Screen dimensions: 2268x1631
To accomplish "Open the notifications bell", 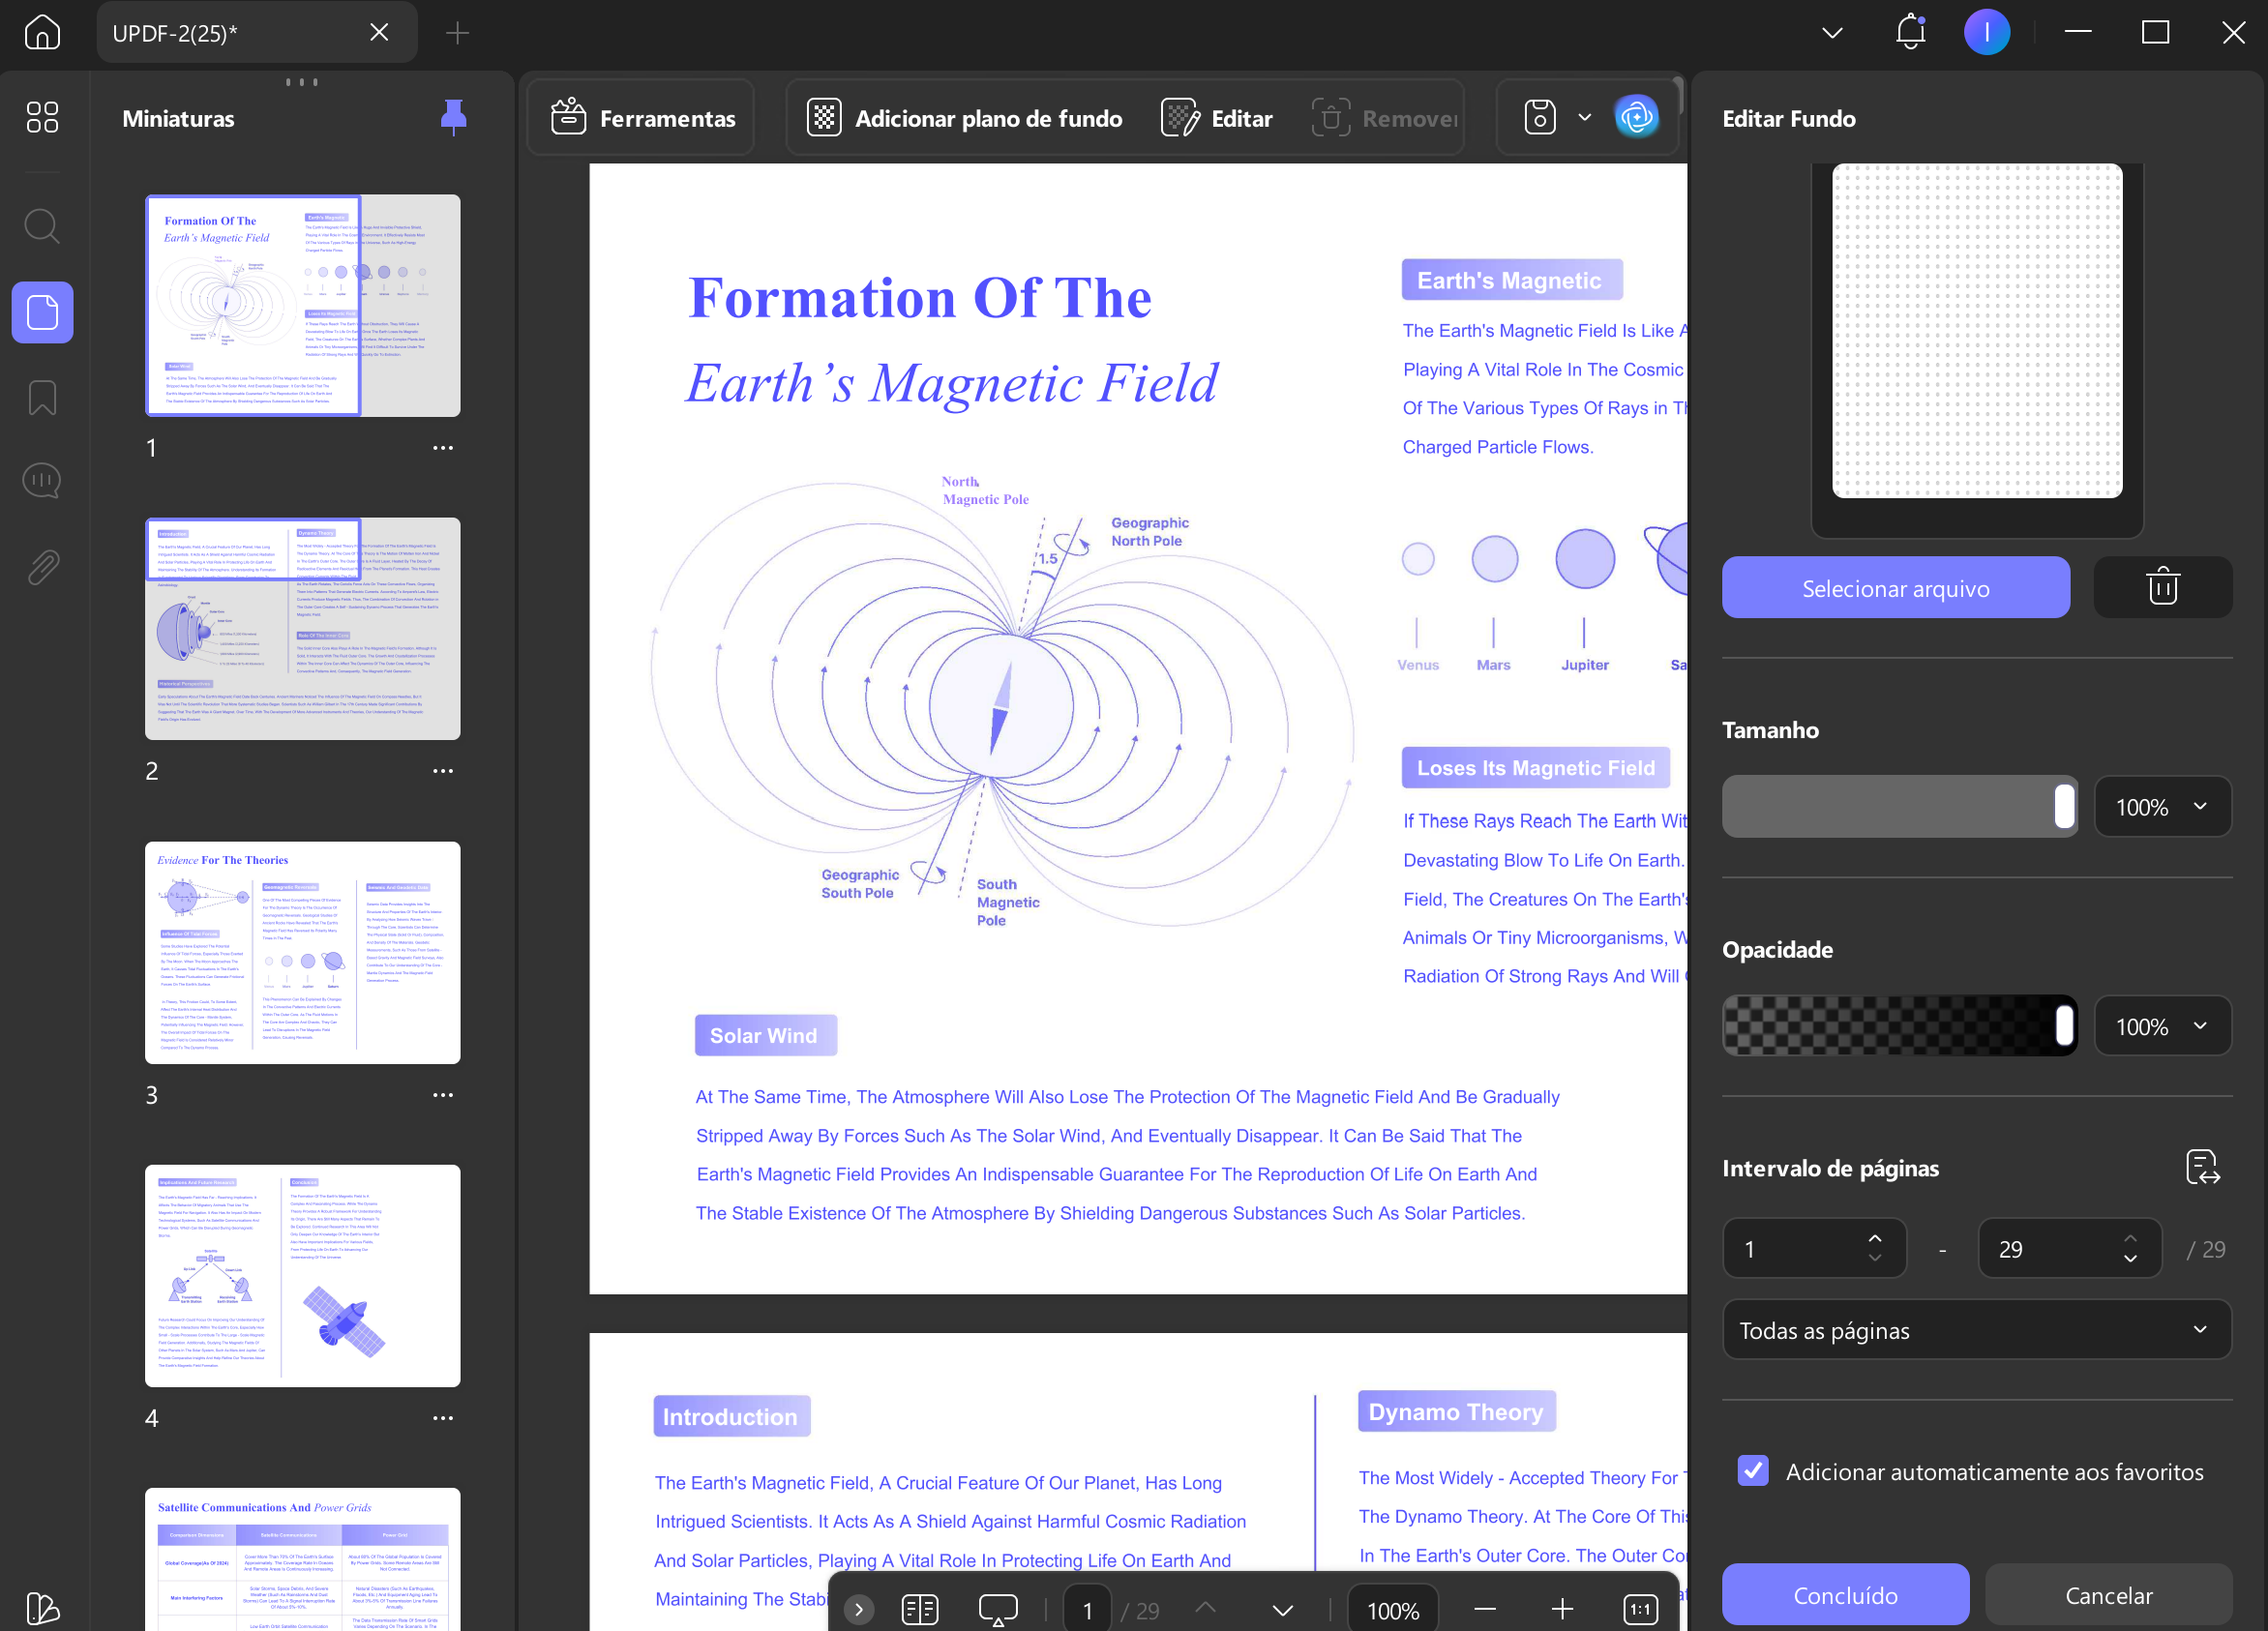I will click(x=1910, y=32).
